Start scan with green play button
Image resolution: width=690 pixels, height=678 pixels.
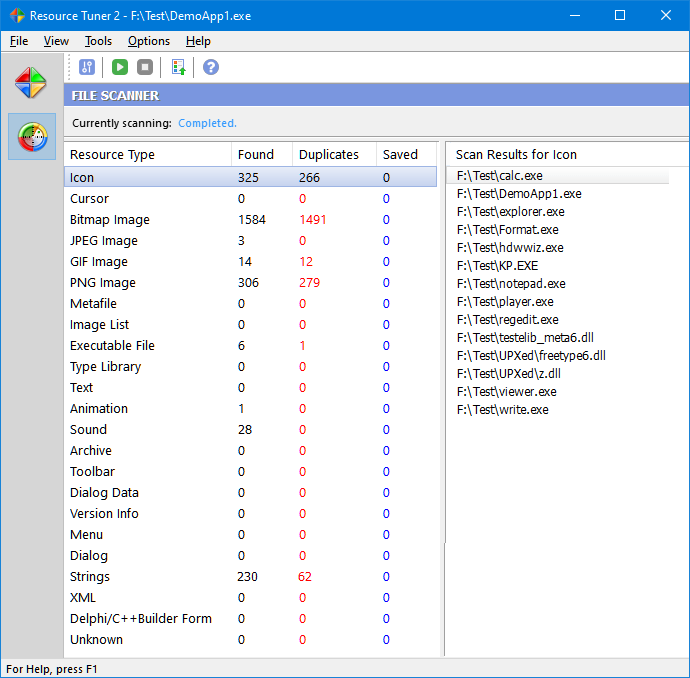click(x=120, y=67)
